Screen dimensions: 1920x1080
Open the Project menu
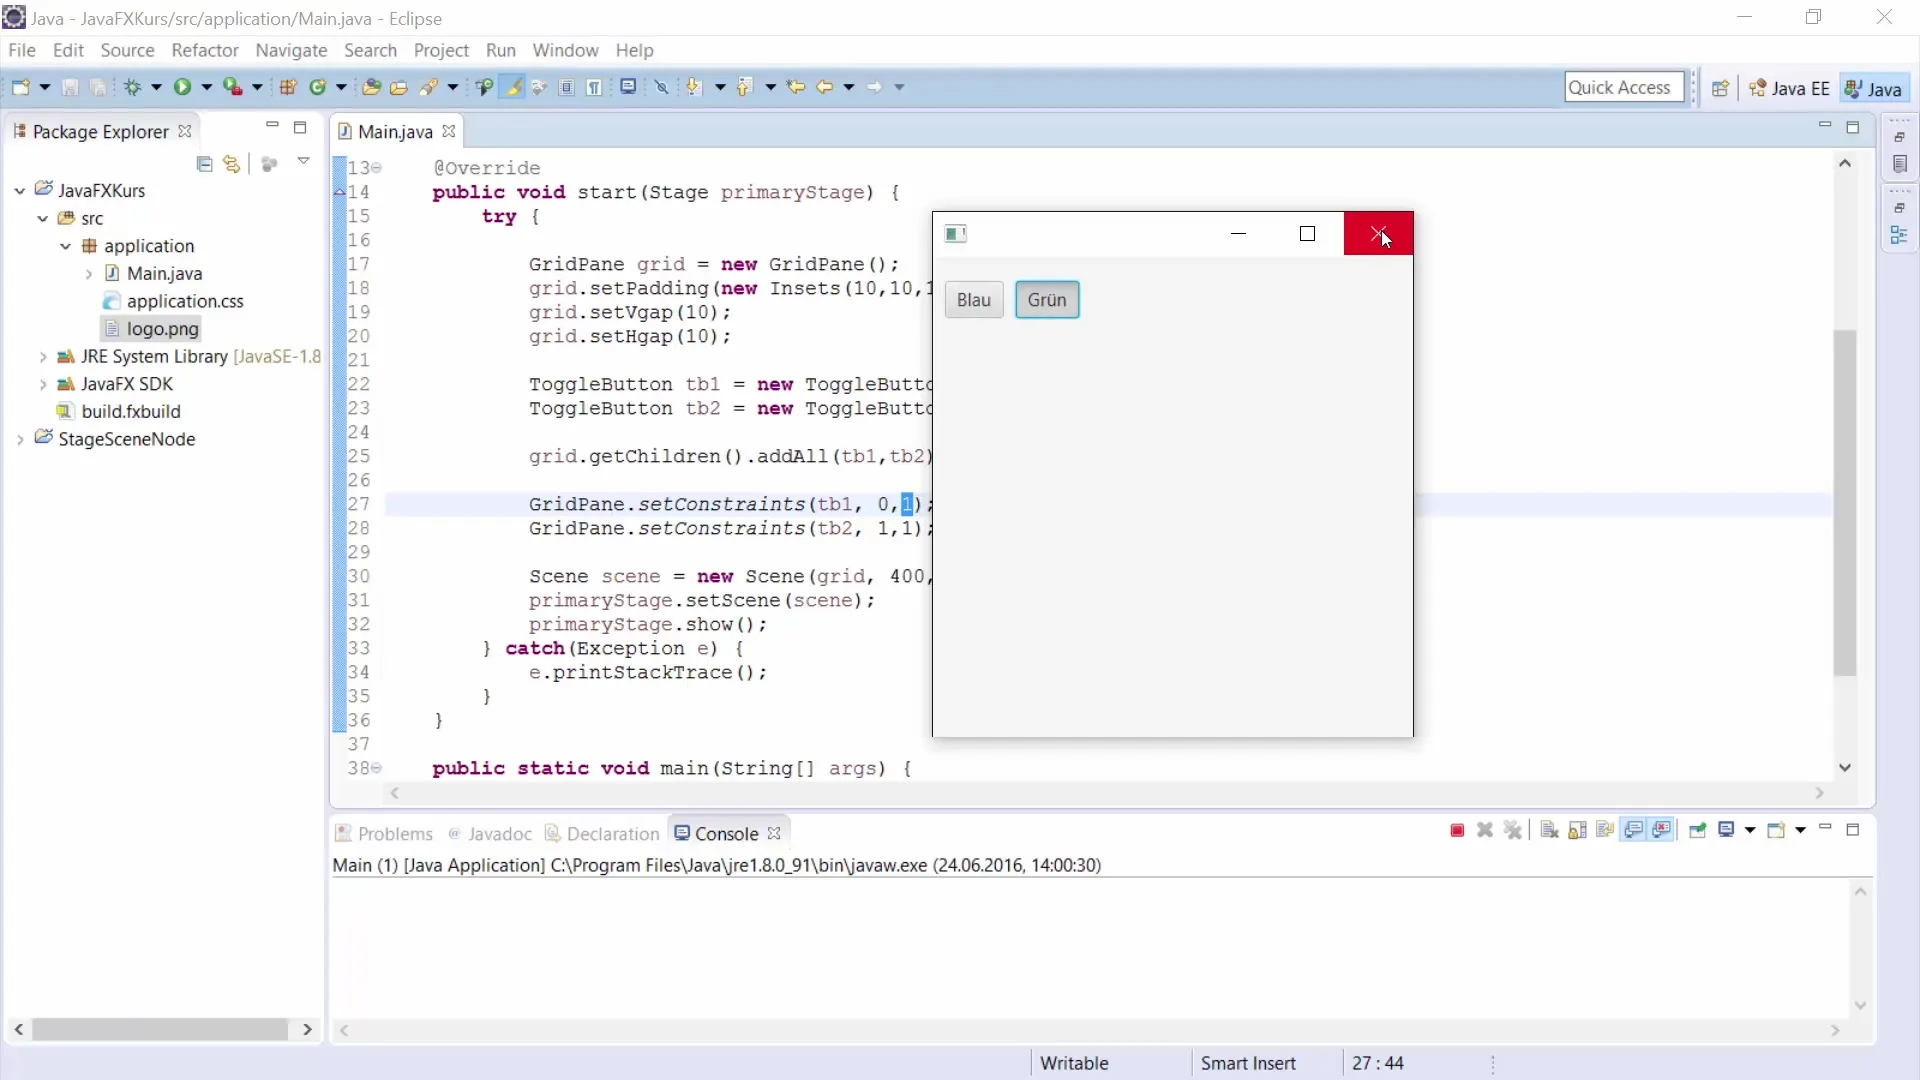click(441, 50)
